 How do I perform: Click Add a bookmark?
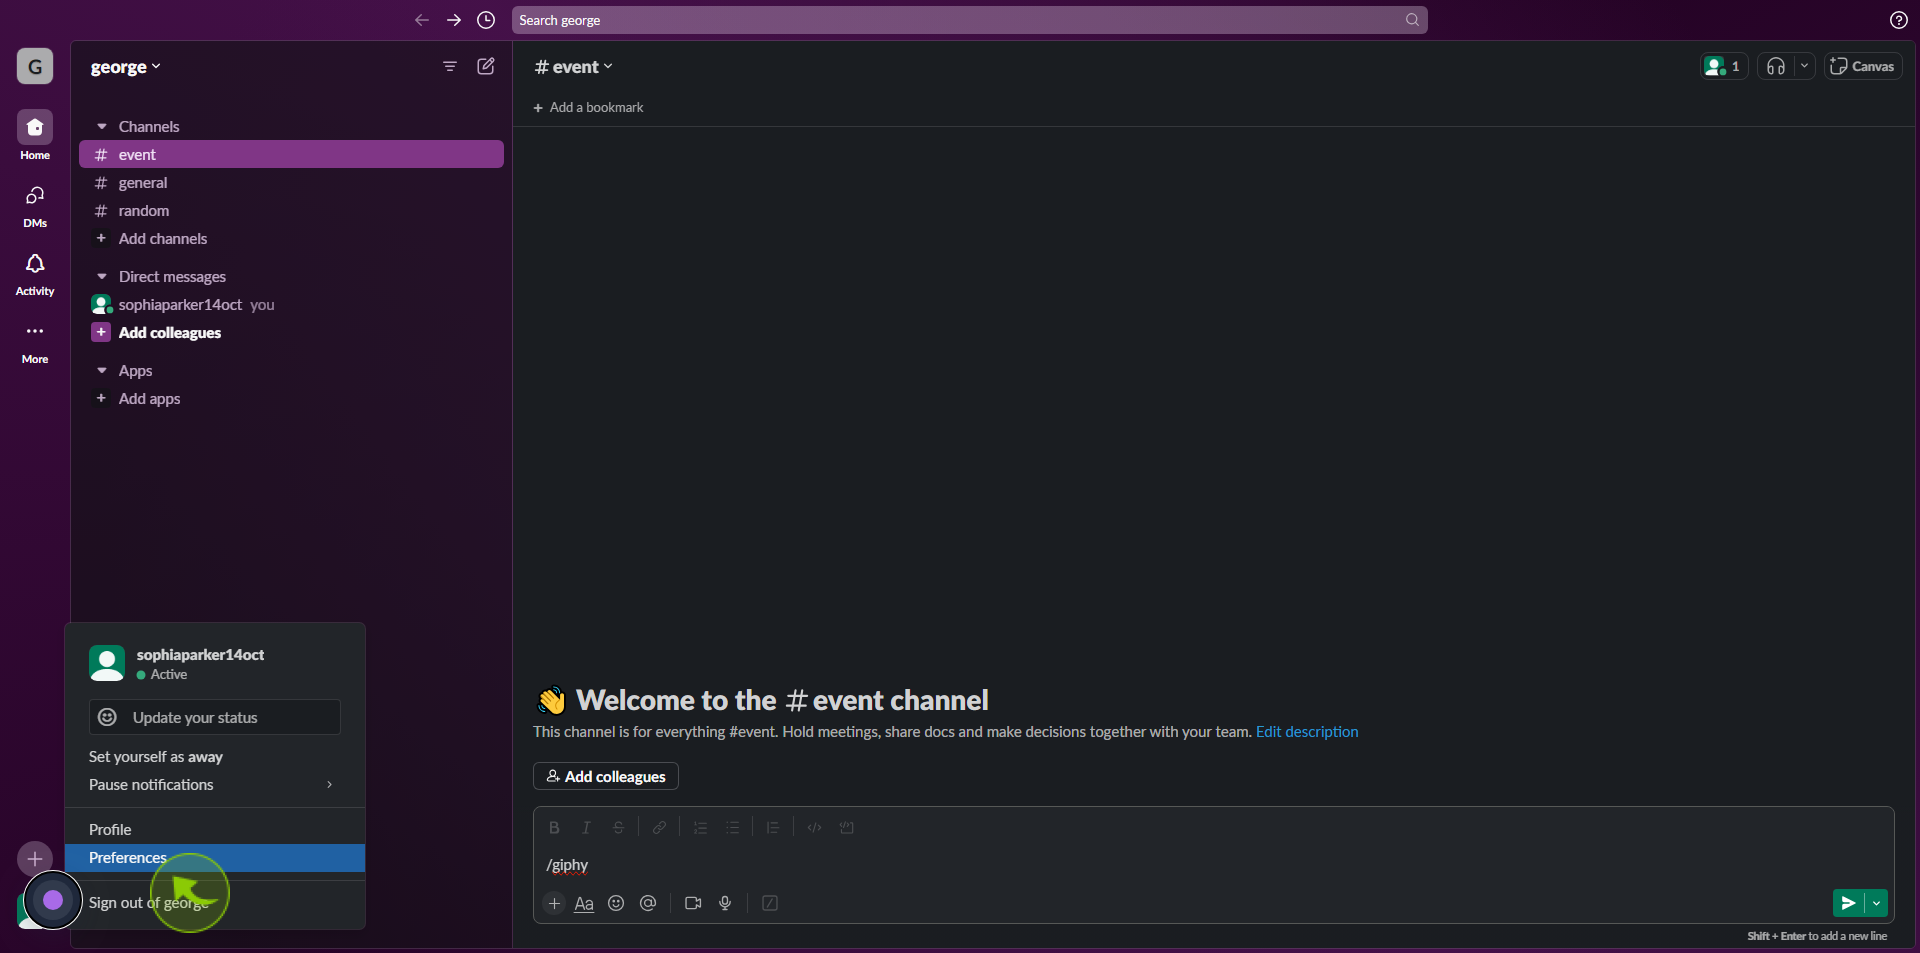(x=588, y=107)
